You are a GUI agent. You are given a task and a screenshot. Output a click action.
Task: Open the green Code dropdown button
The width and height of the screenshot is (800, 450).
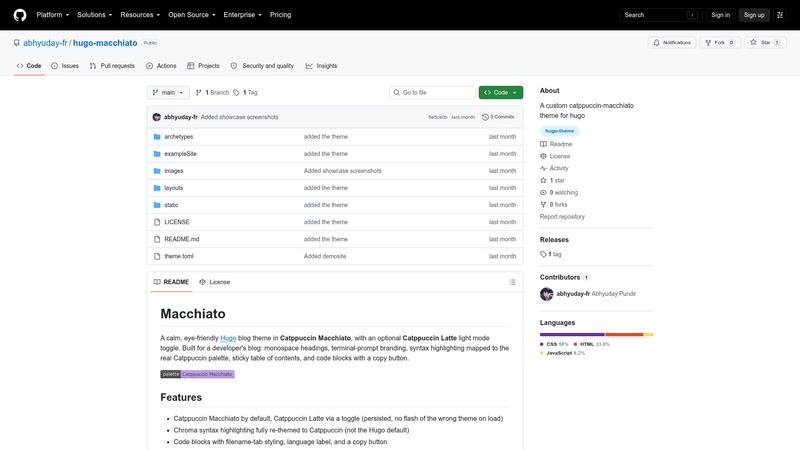pyautogui.click(x=501, y=92)
